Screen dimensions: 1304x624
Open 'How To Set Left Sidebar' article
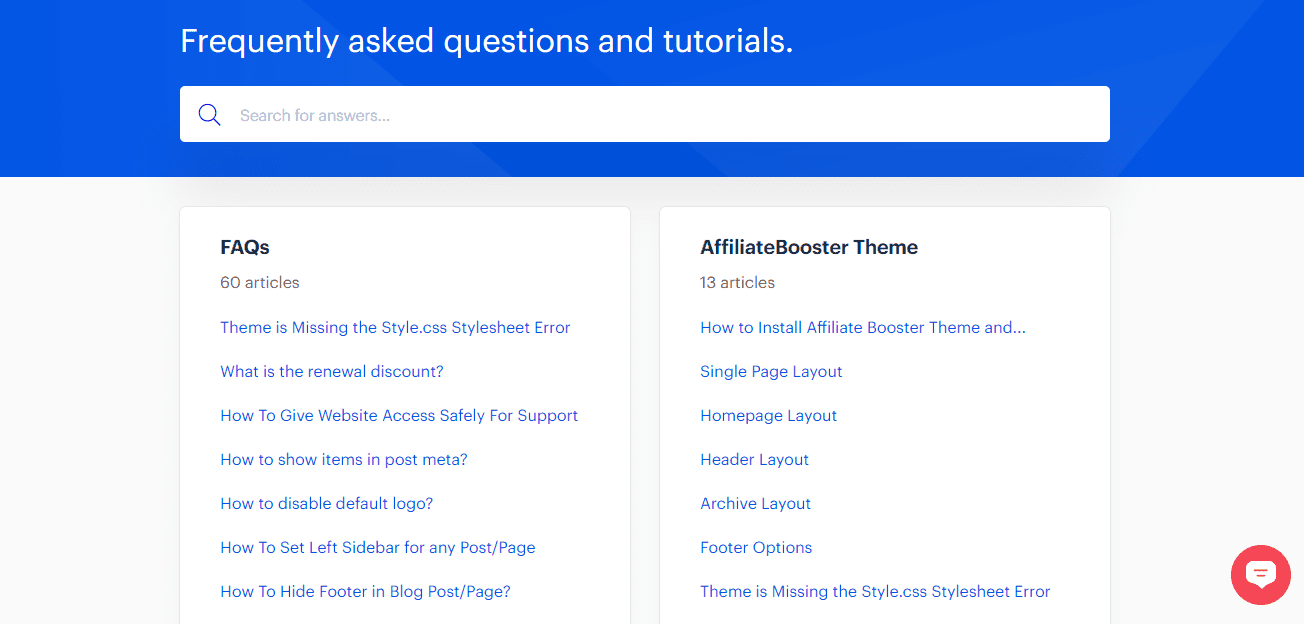click(378, 548)
